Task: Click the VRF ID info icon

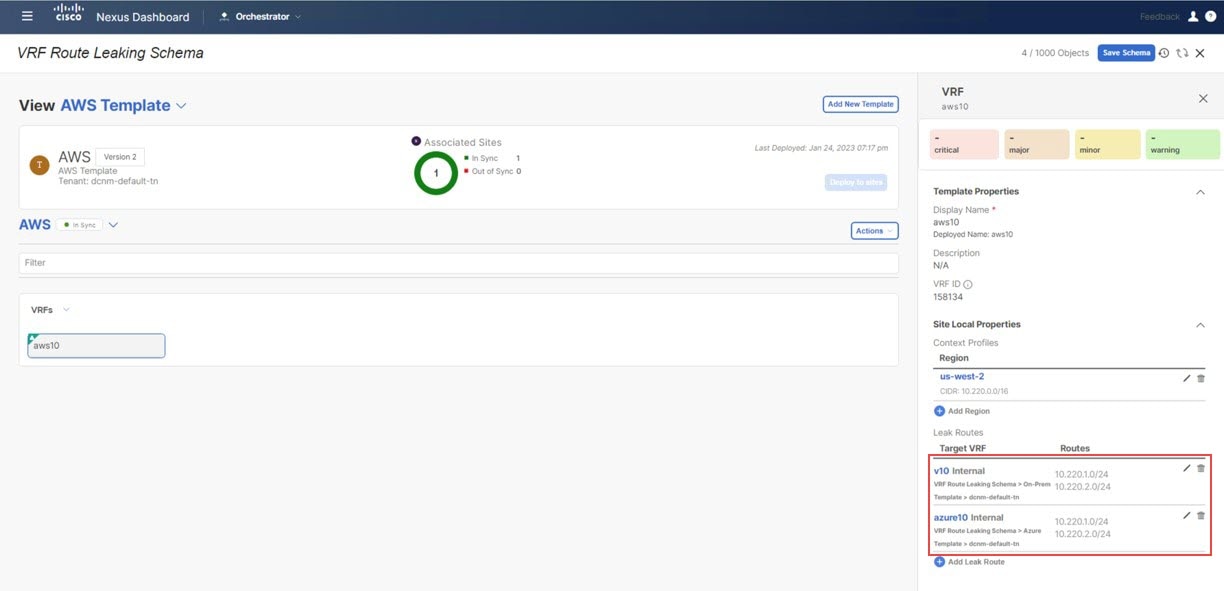Action: 968,284
